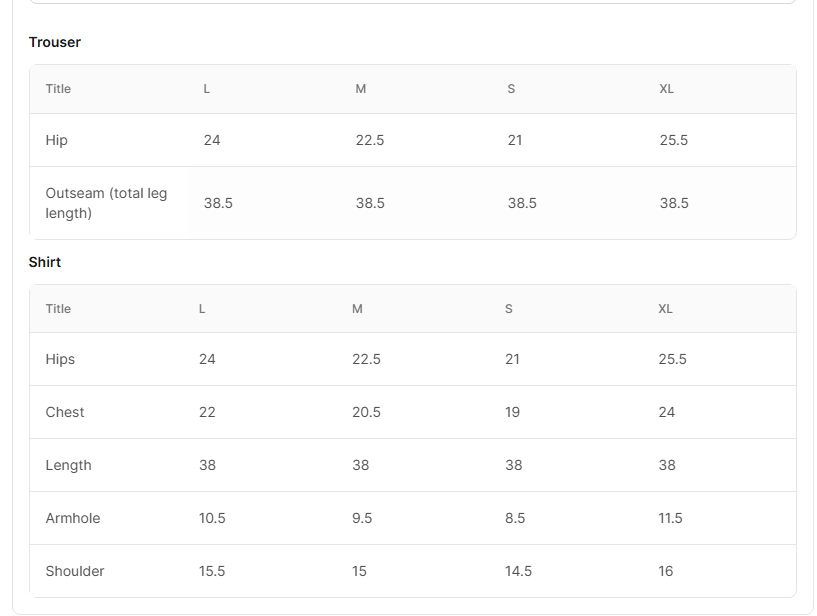Select the Armhole value 11.5
The height and width of the screenshot is (616, 817).
click(x=670, y=518)
